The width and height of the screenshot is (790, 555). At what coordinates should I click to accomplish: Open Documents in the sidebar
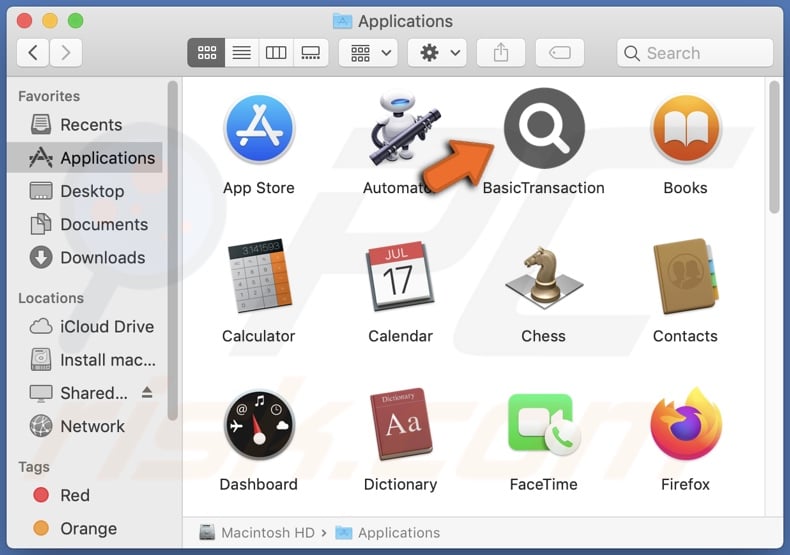tap(85, 224)
